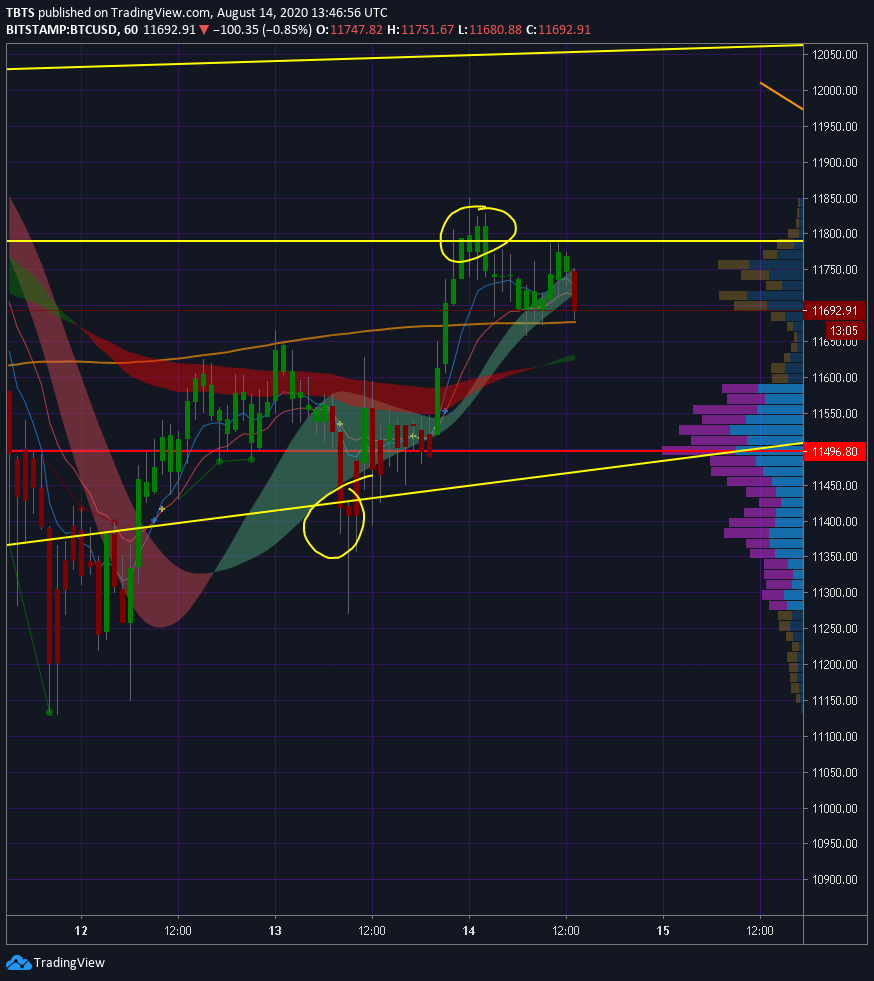Click date label 14 on time axis
The height and width of the screenshot is (981, 874).
coord(469,930)
